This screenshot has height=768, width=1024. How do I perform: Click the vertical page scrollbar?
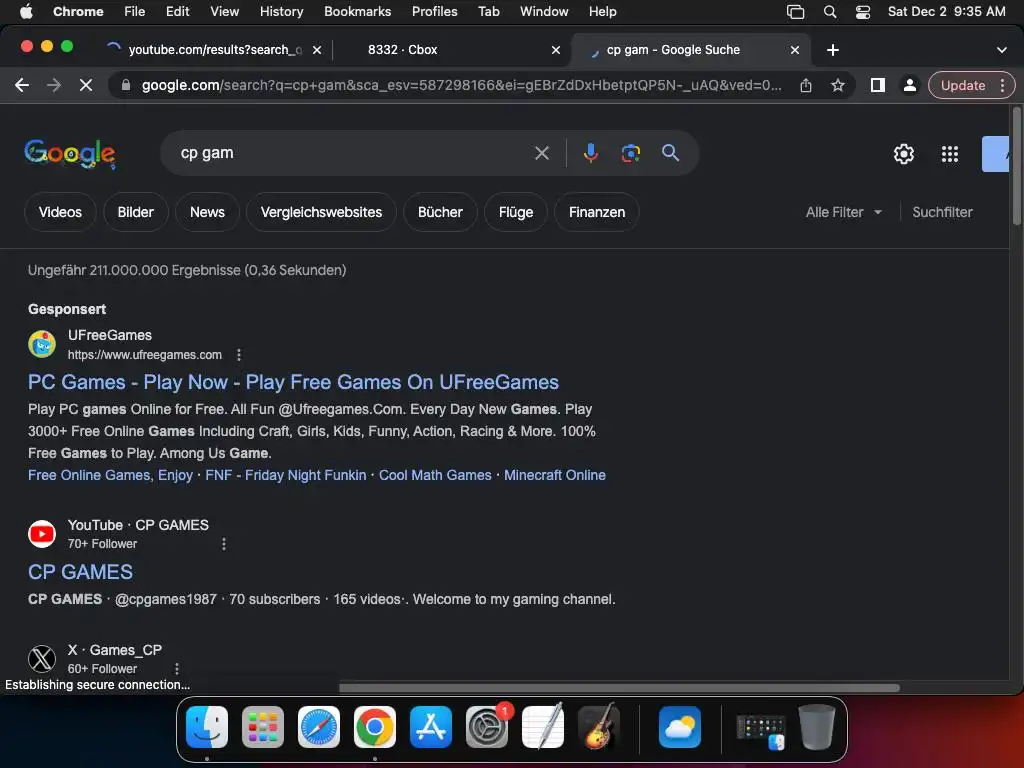1016,167
